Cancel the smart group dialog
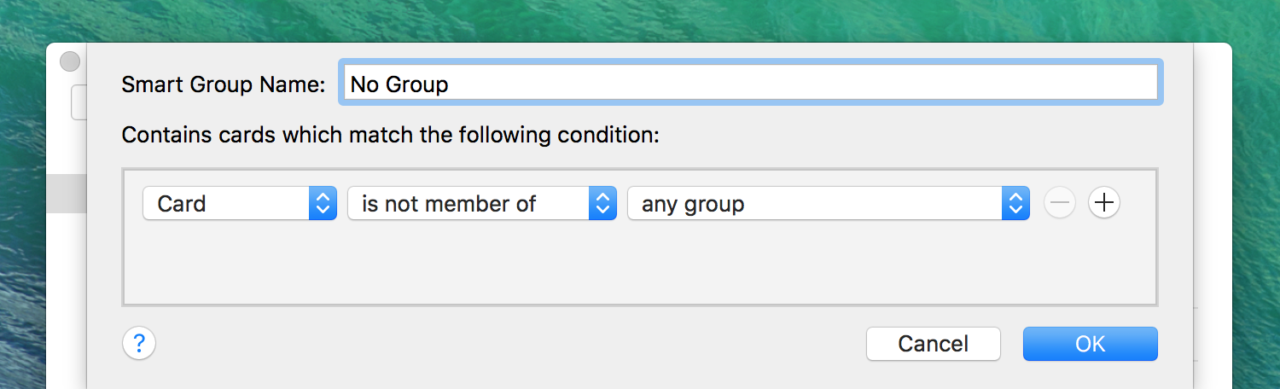This screenshot has width=1280, height=389. click(x=933, y=344)
